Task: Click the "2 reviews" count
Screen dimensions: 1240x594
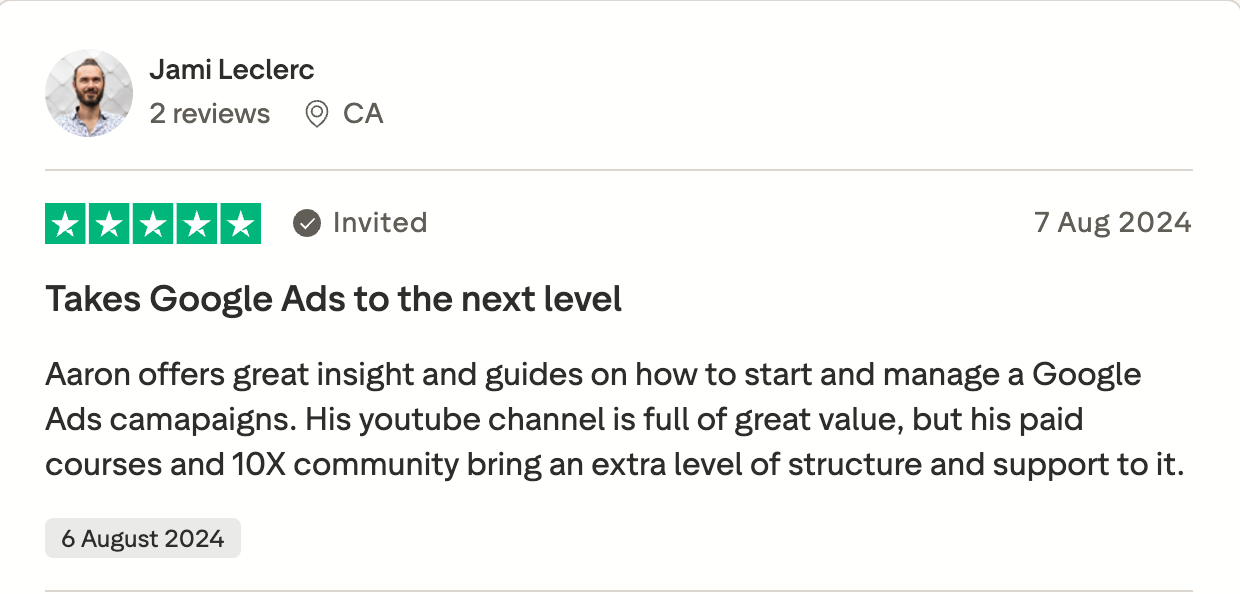Action: (x=210, y=114)
